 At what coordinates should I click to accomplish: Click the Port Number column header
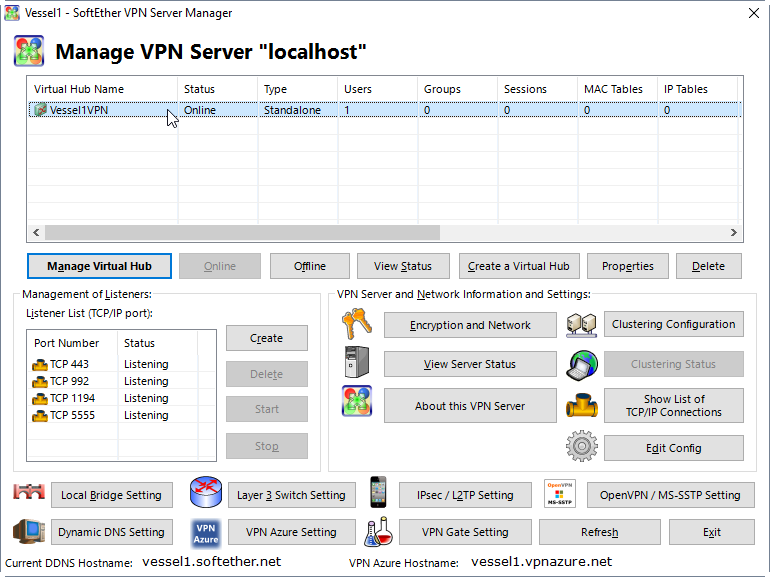coord(73,343)
